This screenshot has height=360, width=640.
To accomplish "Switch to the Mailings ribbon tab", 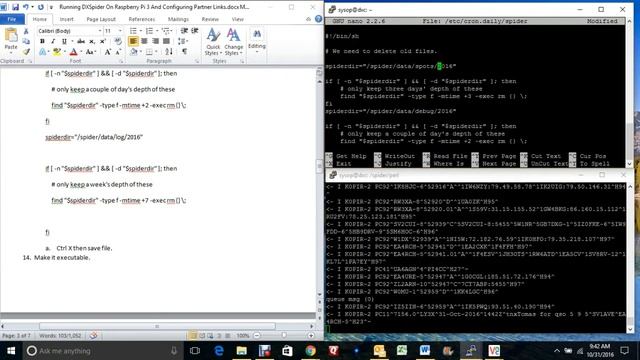I will pyautogui.click(x=178, y=19).
